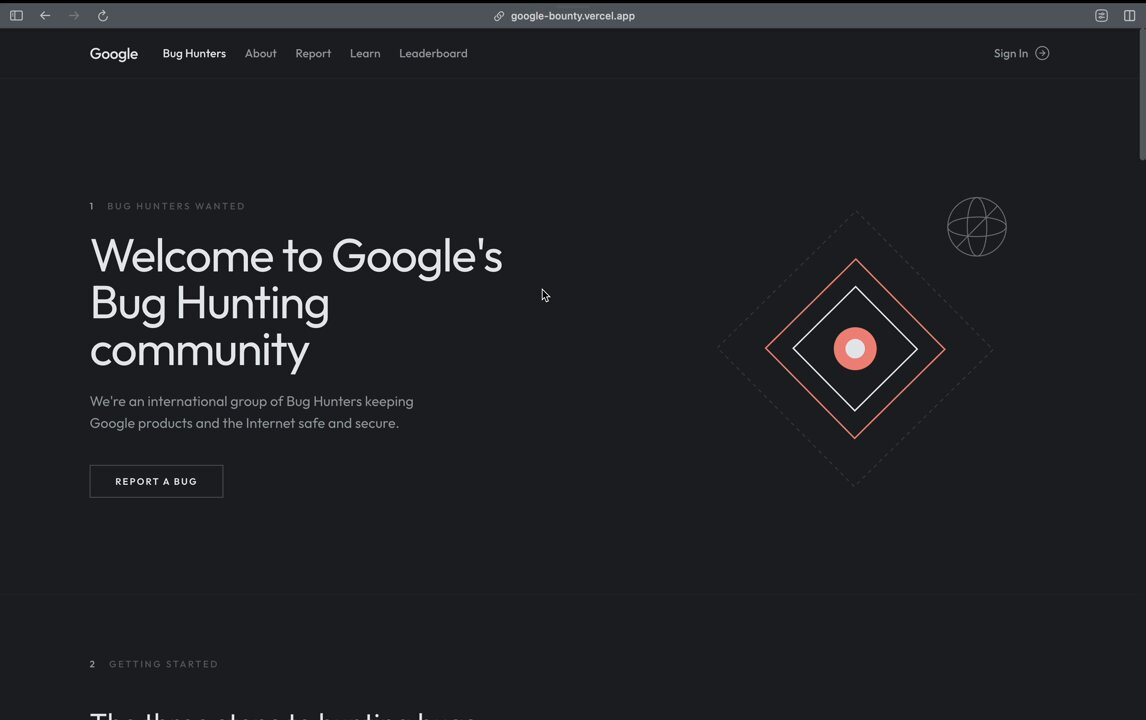The width and height of the screenshot is (1146, 720).
Task: Click the Google logo
Action: pos(114,54)
